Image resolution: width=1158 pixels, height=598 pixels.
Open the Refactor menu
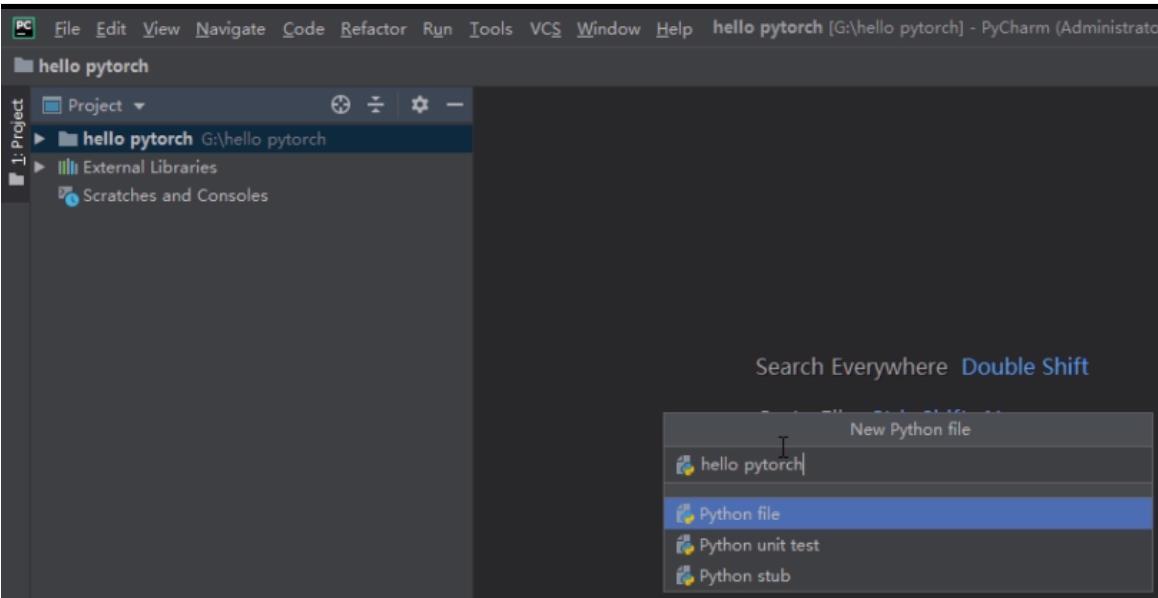pos(373,30)
